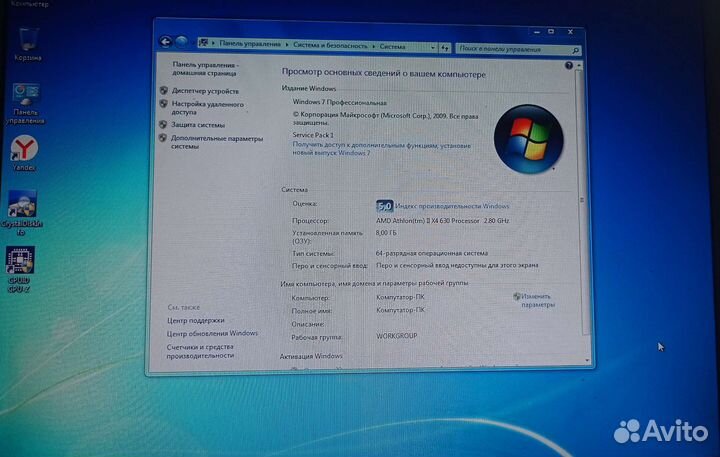The height and width of the screenshot is (457, 720).
Task: Click the scrollbar down arrow
Action: click(x=587, y=361)
